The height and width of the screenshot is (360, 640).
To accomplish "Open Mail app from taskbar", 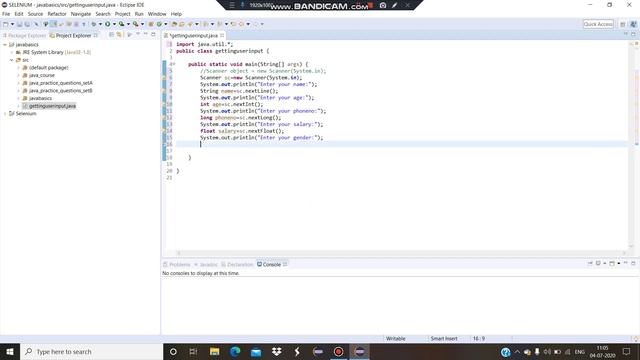I will click(256, 351).
